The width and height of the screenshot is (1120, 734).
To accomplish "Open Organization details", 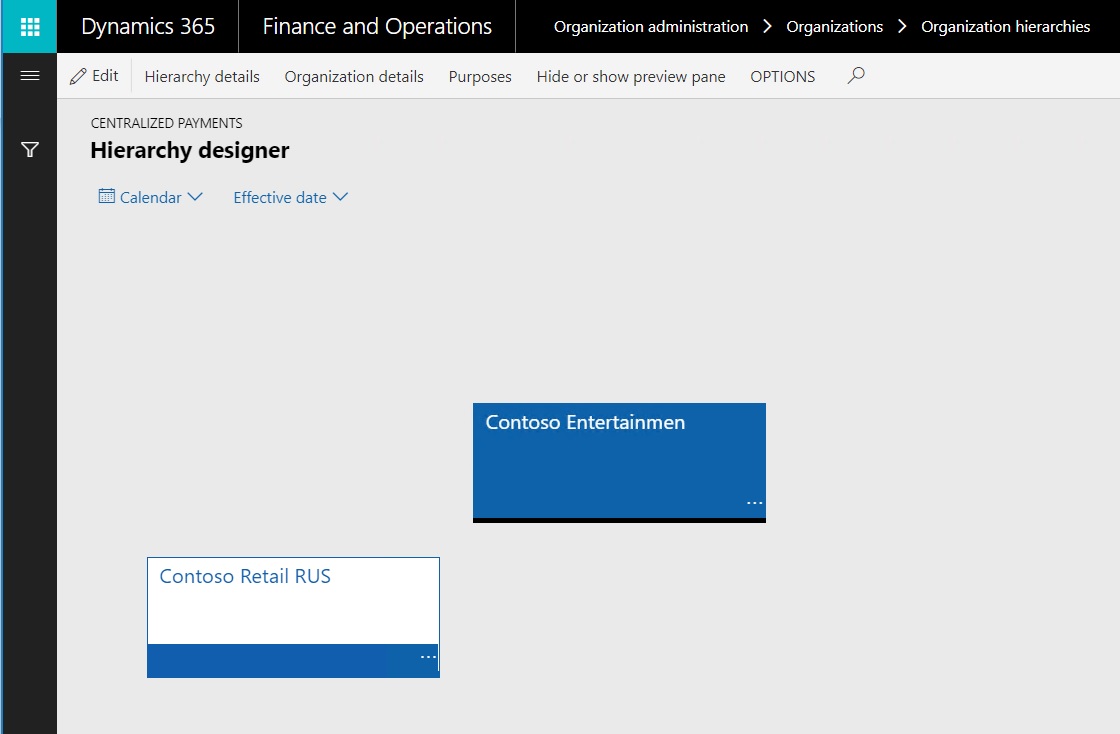I will pyautogui.click(x=354, y=76).
